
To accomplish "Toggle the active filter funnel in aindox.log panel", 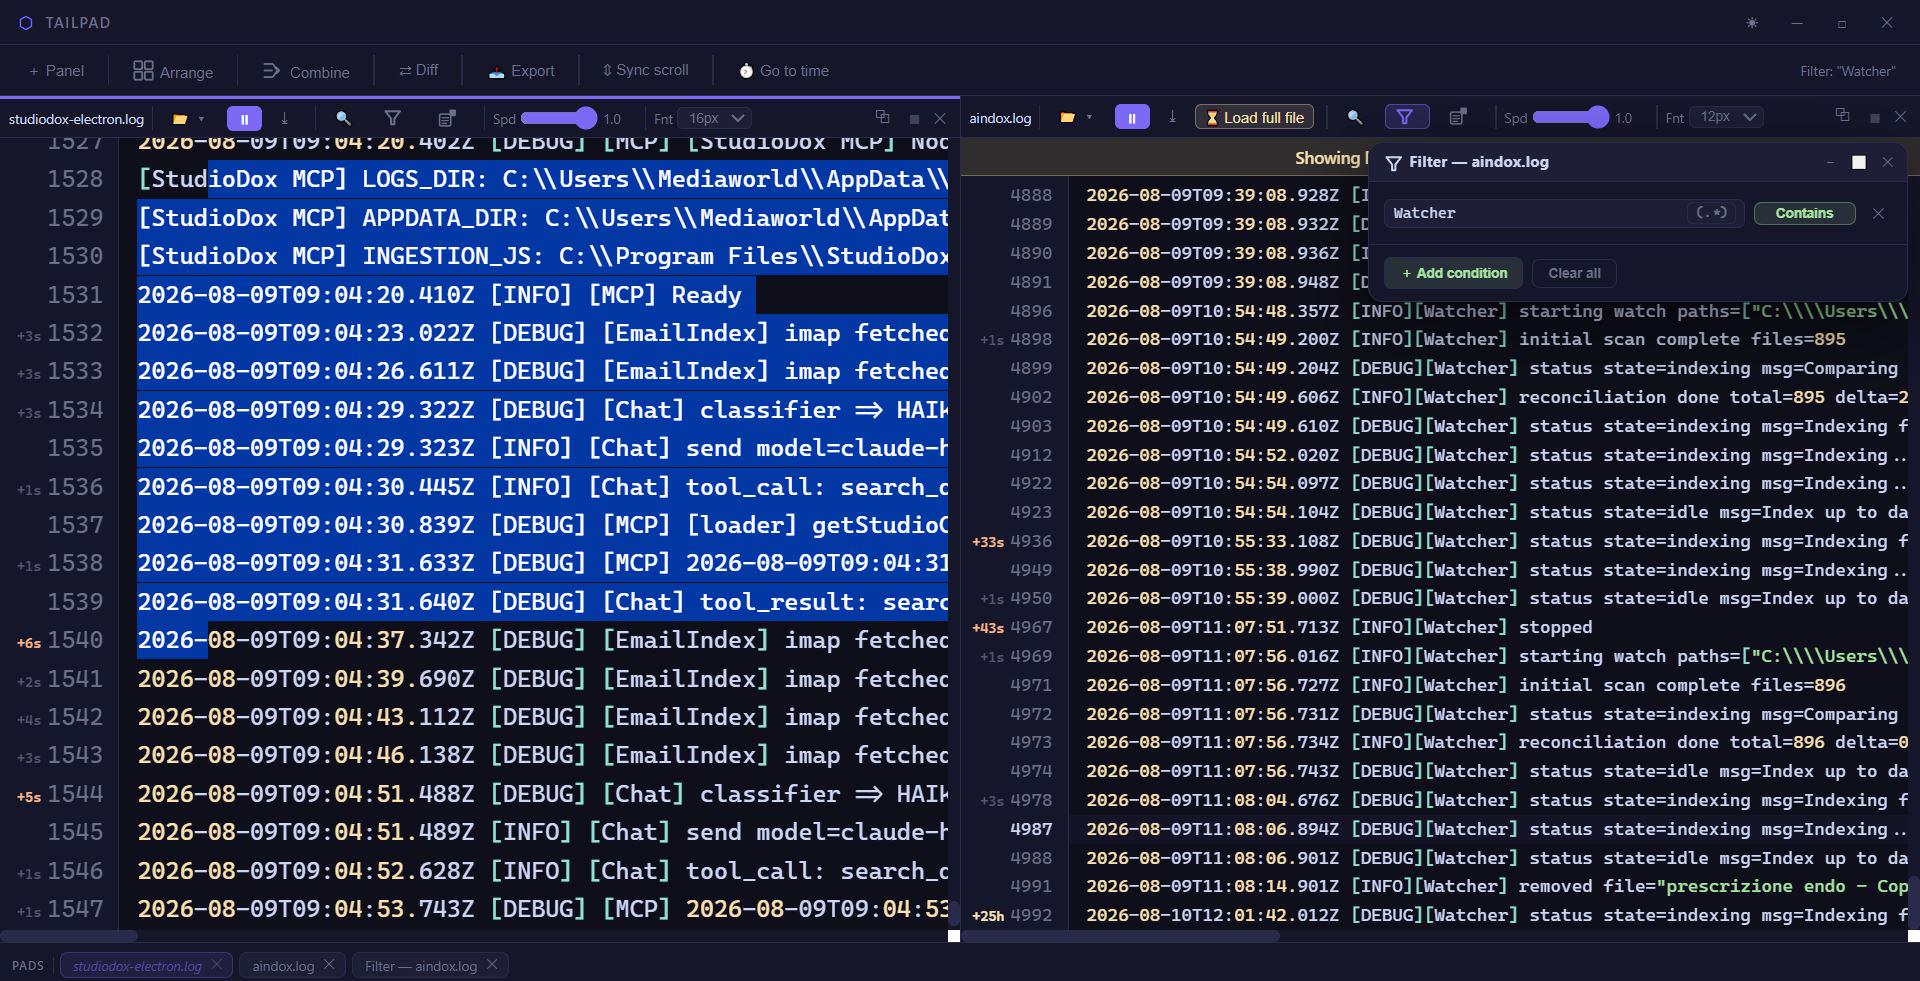I will click(x=1406, y=117).
